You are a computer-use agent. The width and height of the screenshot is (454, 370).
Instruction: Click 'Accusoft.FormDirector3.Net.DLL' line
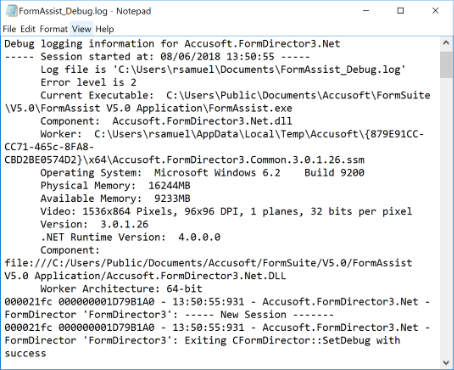145,276
